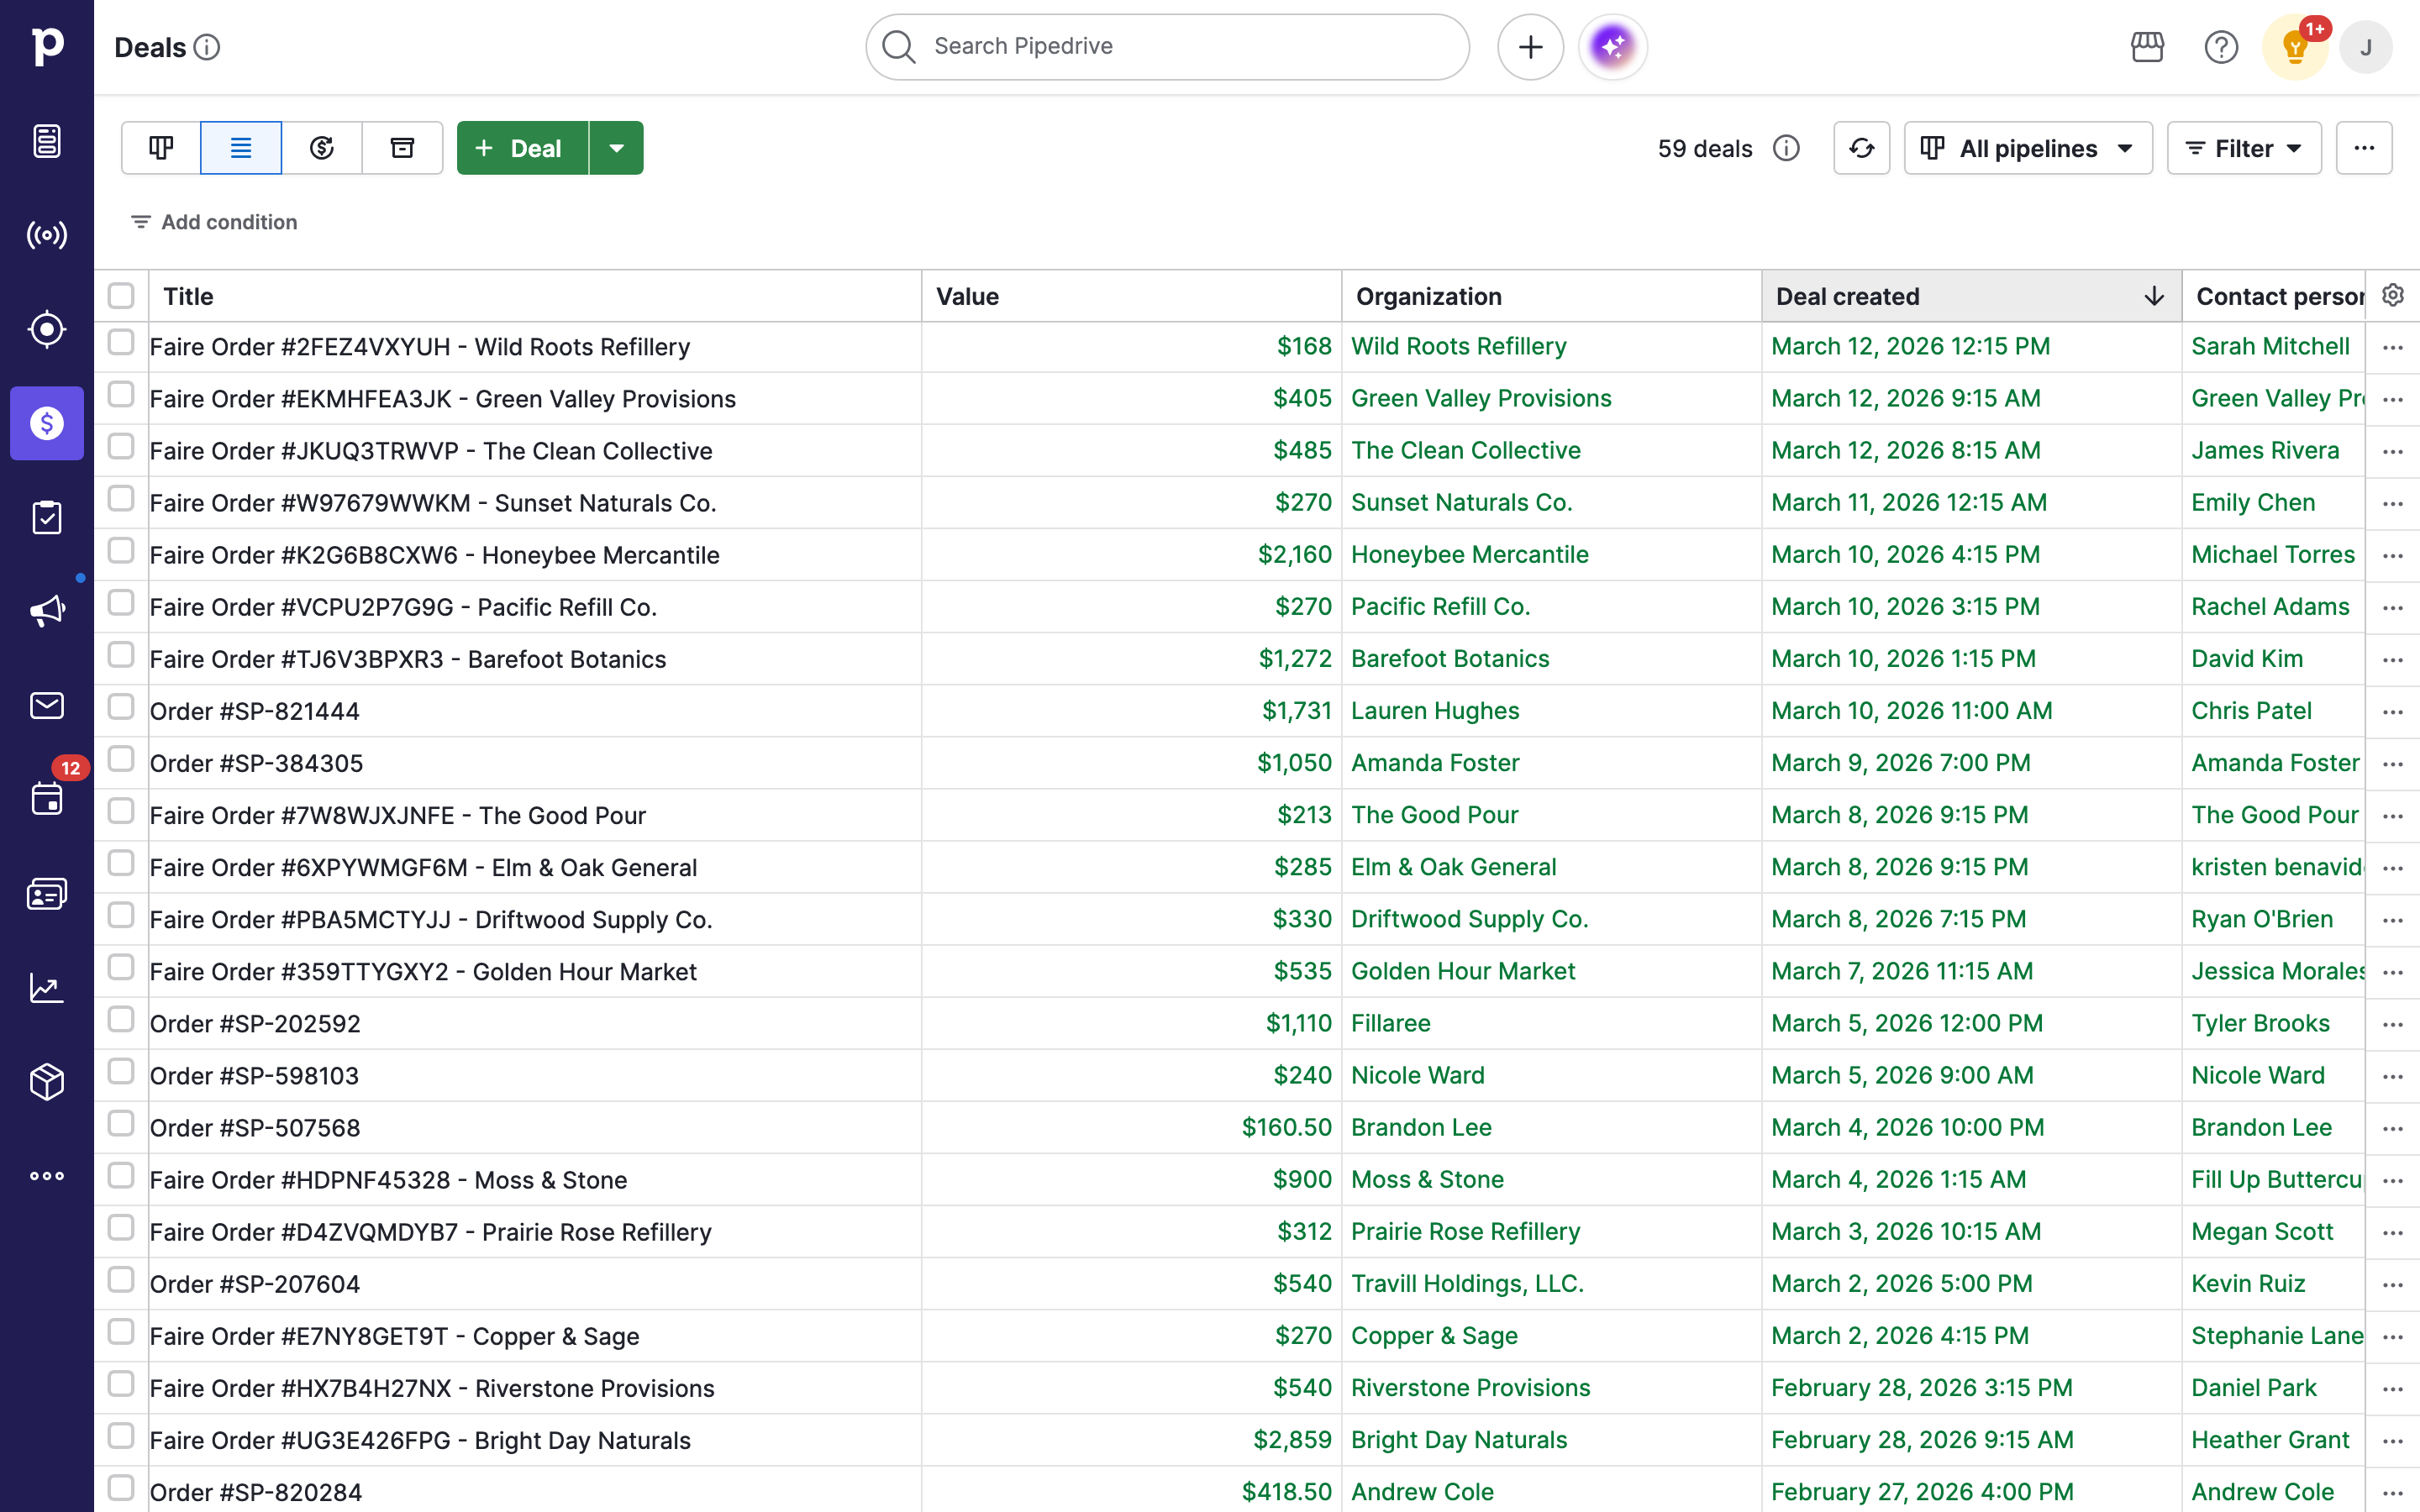The image size is (2420, 1512).
Task: Open the Campaigns megaphone sidebar icon
Action: point(47,611)
